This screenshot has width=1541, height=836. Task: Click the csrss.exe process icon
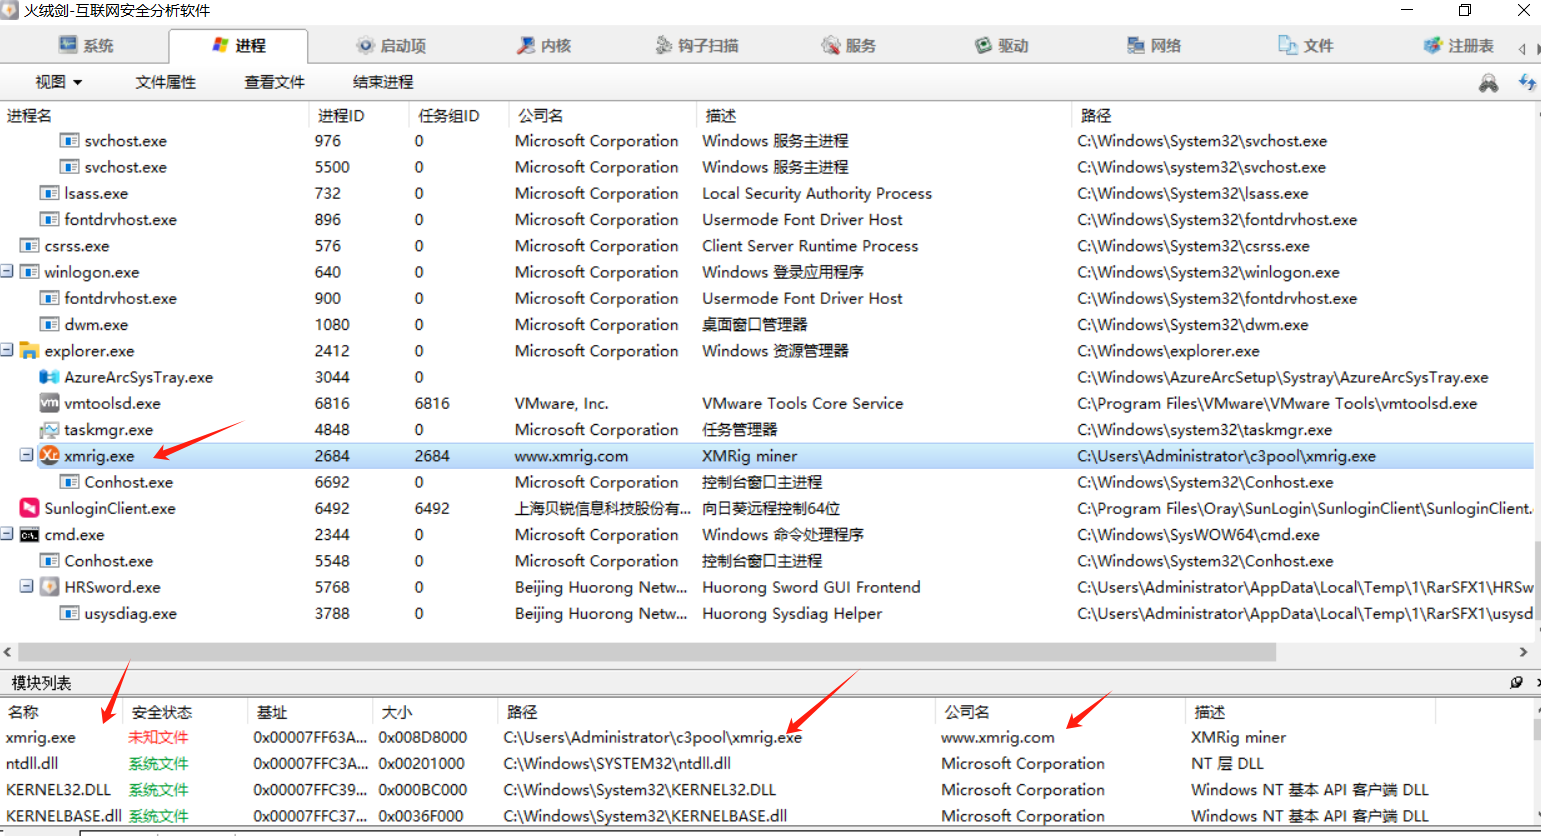29,245
